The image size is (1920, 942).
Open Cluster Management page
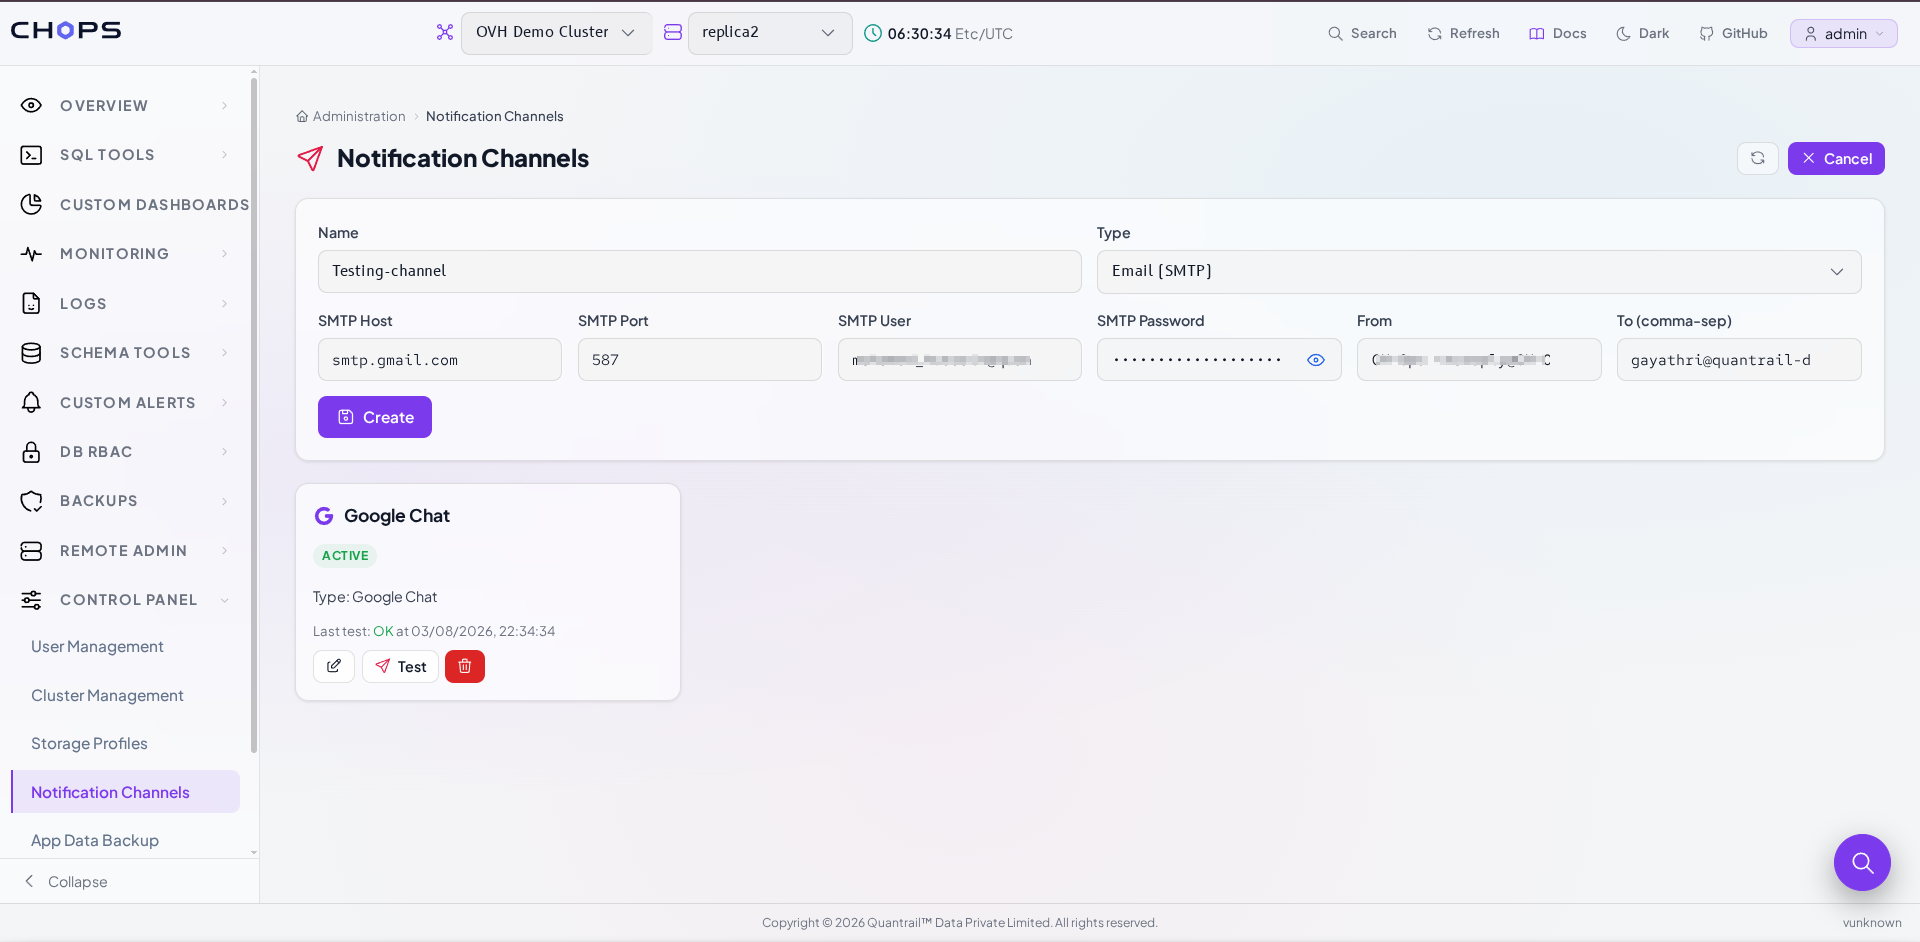pos(107,696)
